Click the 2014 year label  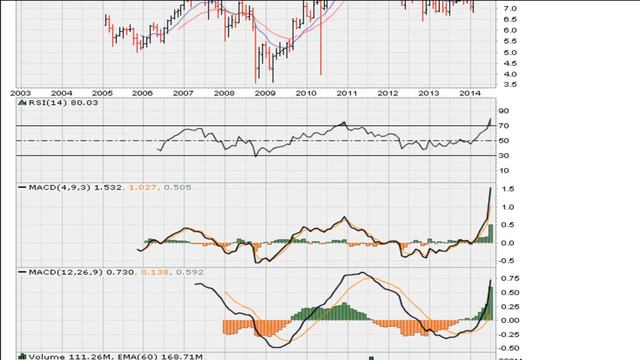(470, 93)
